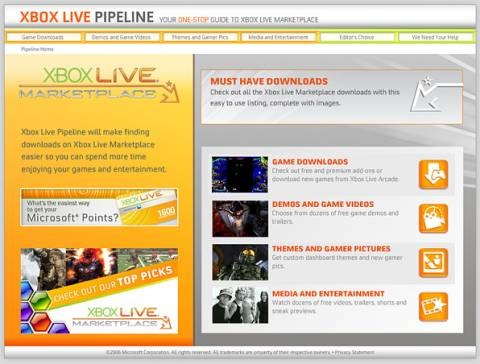Viewport: 480px width, 364px height.
Task: Open the Microsoft Points banner
Action: point(99,207)
